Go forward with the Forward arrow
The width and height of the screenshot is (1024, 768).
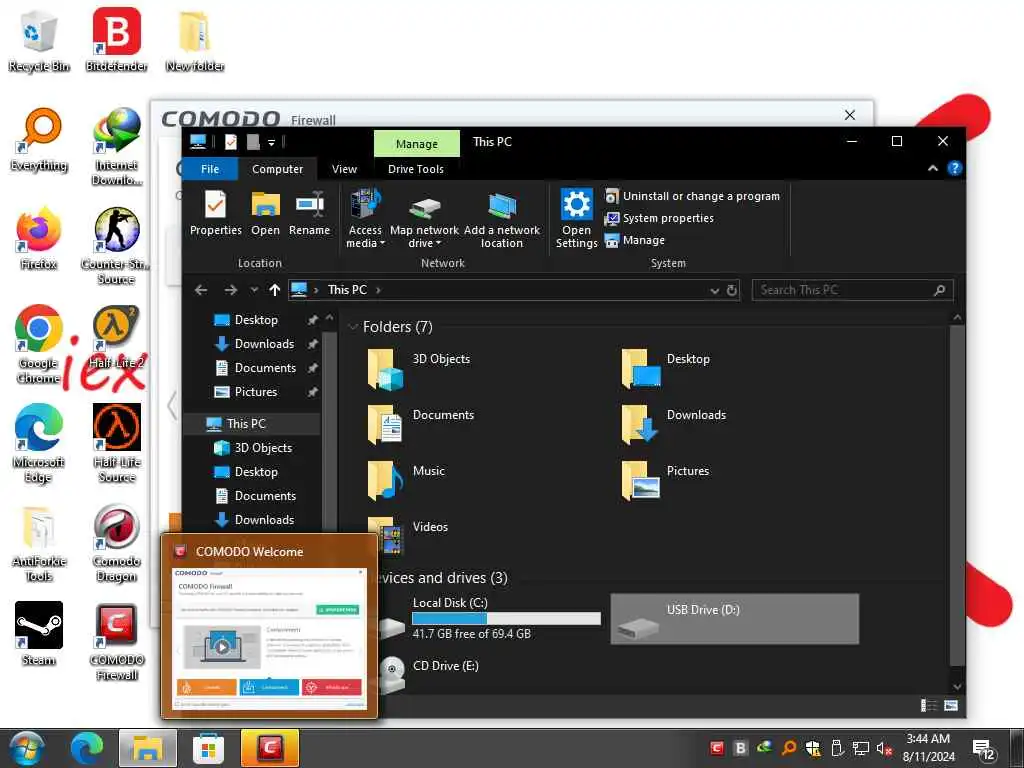[x=231, y=290]
